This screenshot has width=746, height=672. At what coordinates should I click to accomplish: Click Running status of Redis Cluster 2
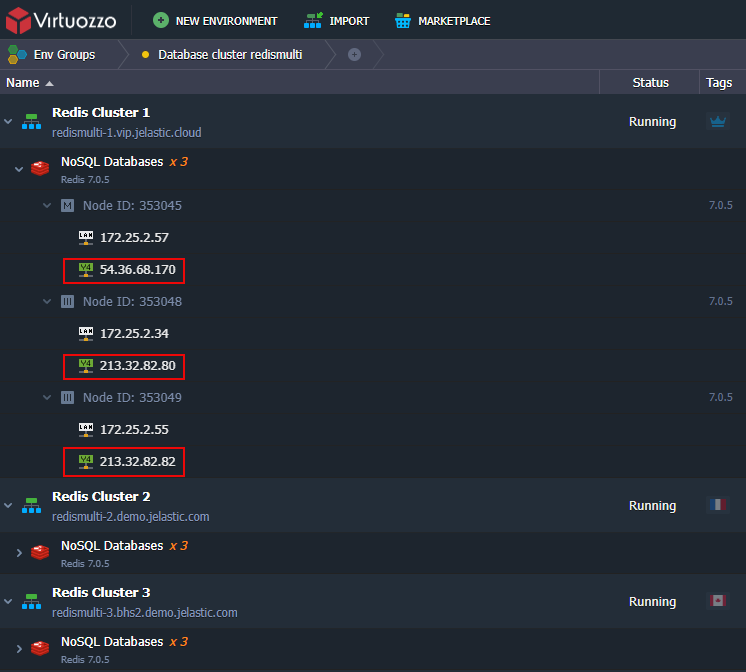(x=652, y=506)
